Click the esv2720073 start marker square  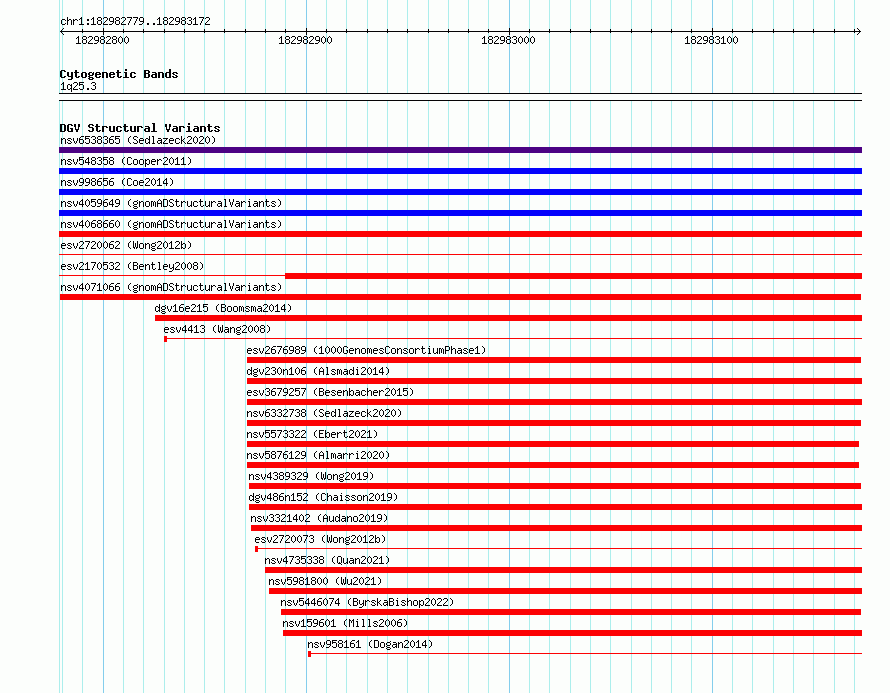pos(257,549)
